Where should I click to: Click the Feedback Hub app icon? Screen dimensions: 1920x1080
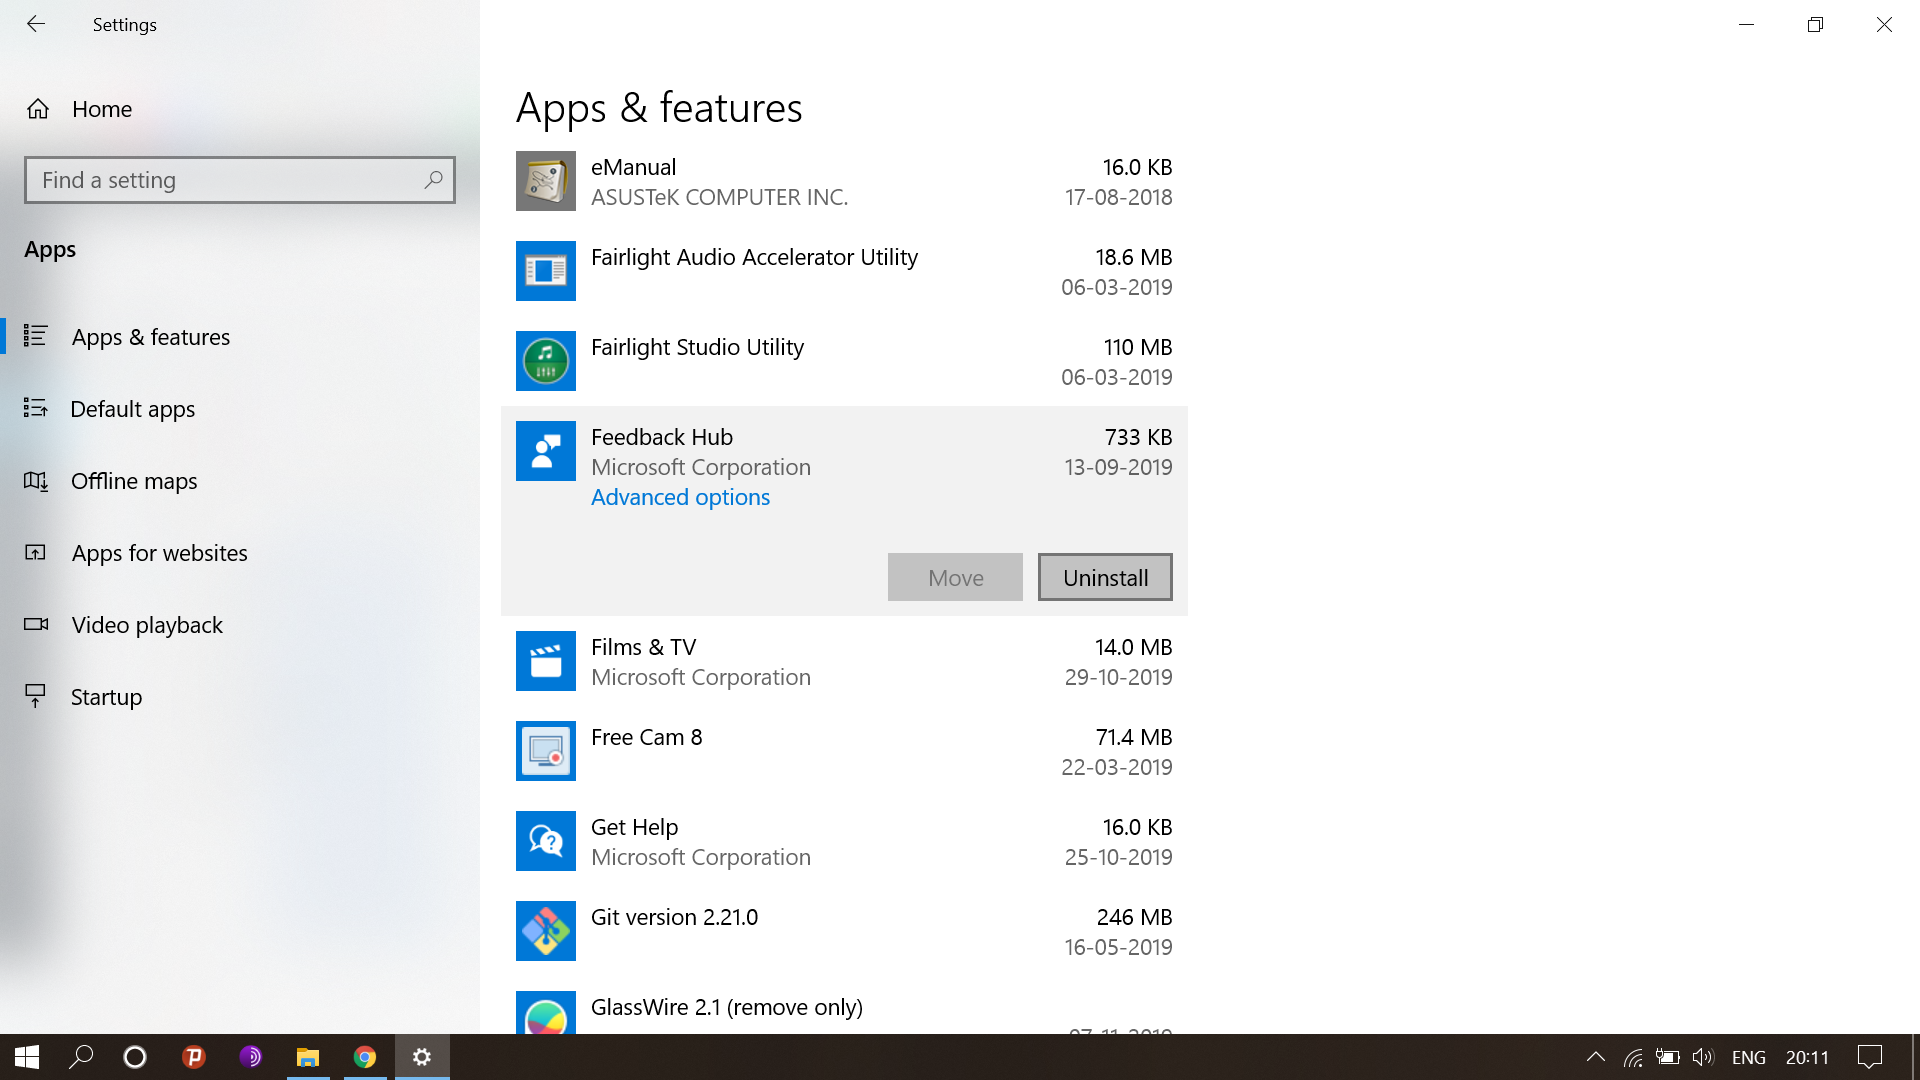click(545, 451)
